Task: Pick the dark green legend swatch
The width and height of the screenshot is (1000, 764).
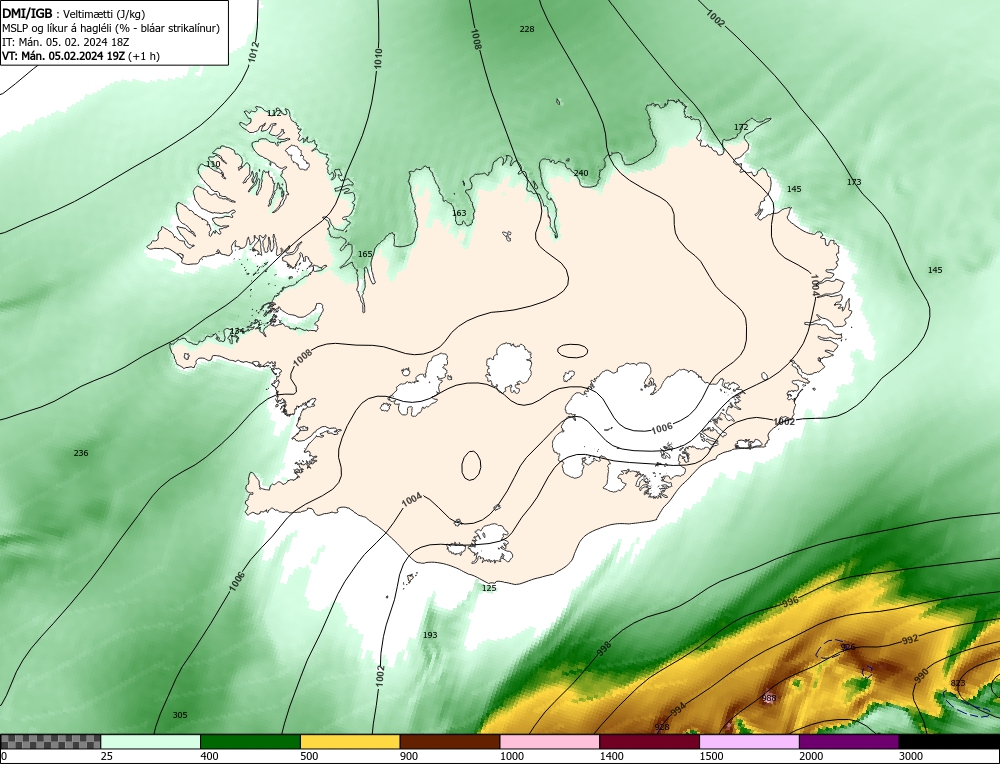Action: click(250, 742)
